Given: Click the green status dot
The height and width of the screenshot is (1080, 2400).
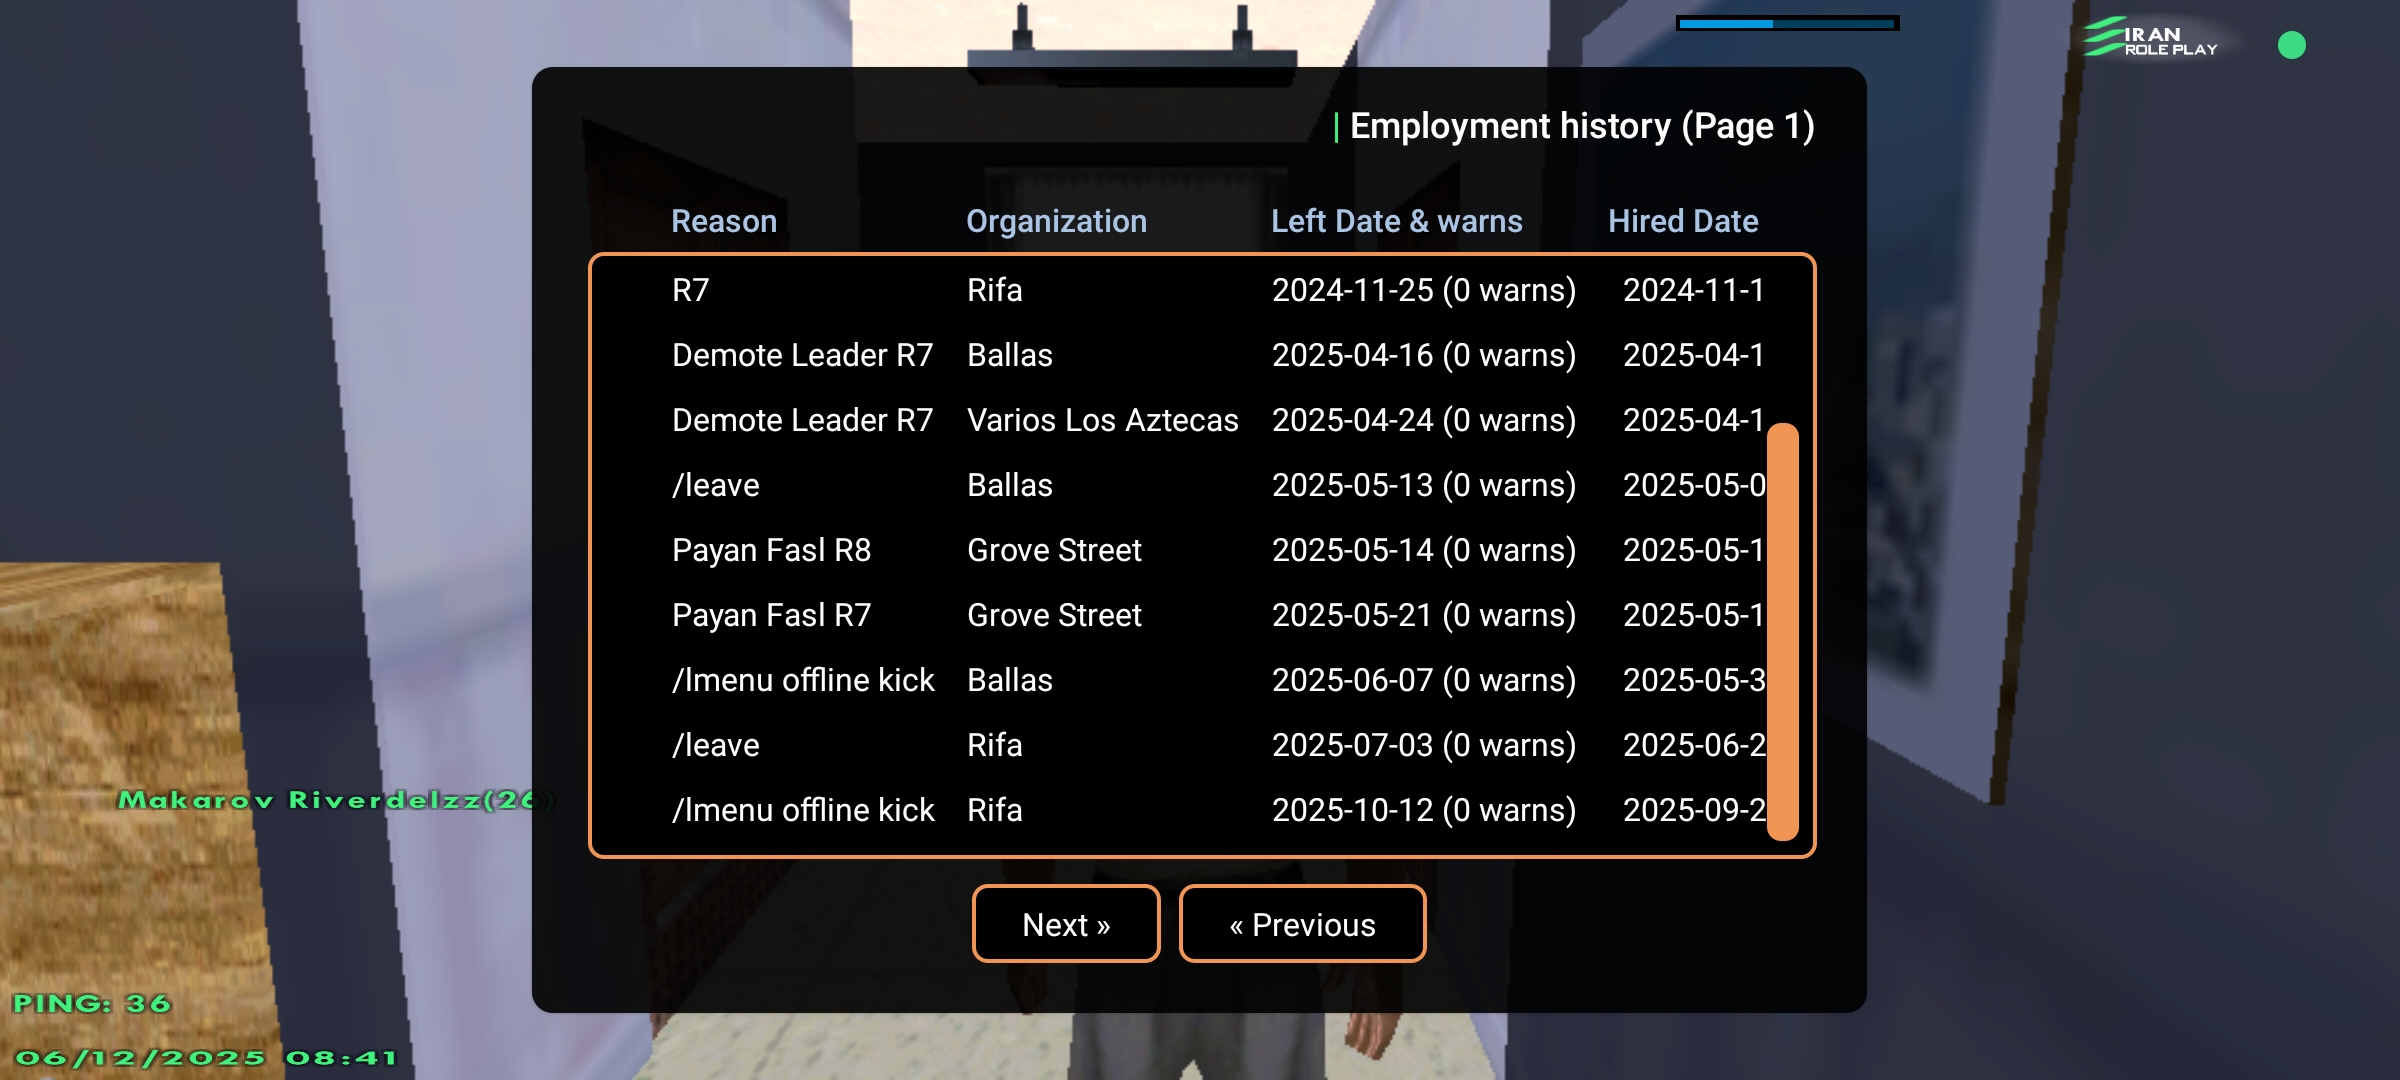Looking at the screenshot, I should click(x=2291, y=45).
